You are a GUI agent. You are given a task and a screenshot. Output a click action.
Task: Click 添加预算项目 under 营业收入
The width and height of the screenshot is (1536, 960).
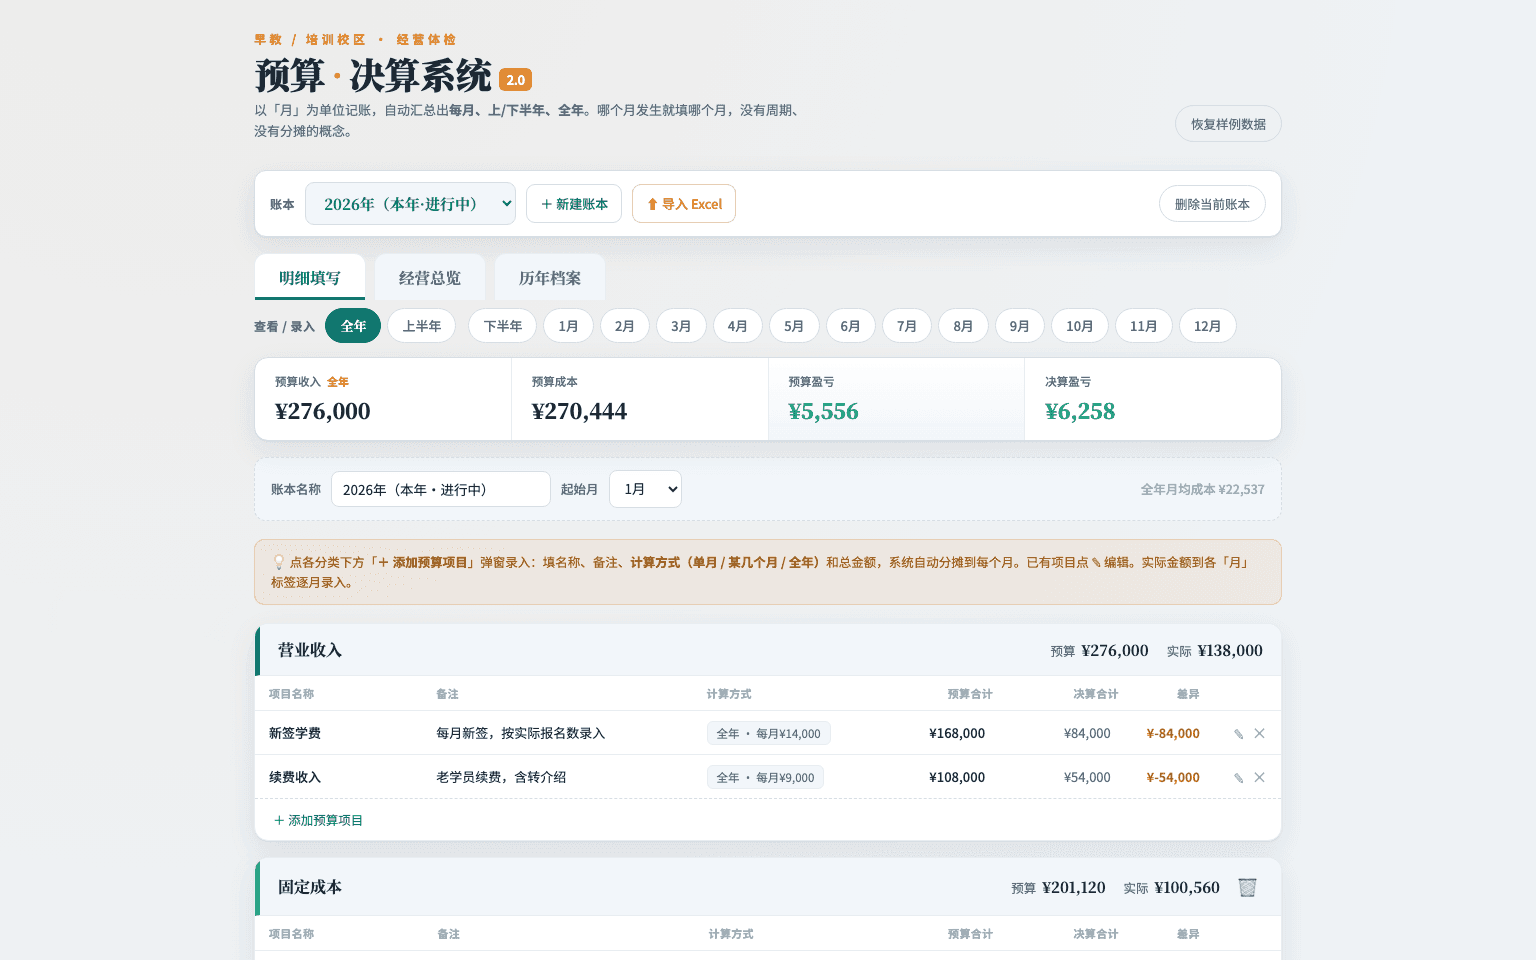[318, 820]
